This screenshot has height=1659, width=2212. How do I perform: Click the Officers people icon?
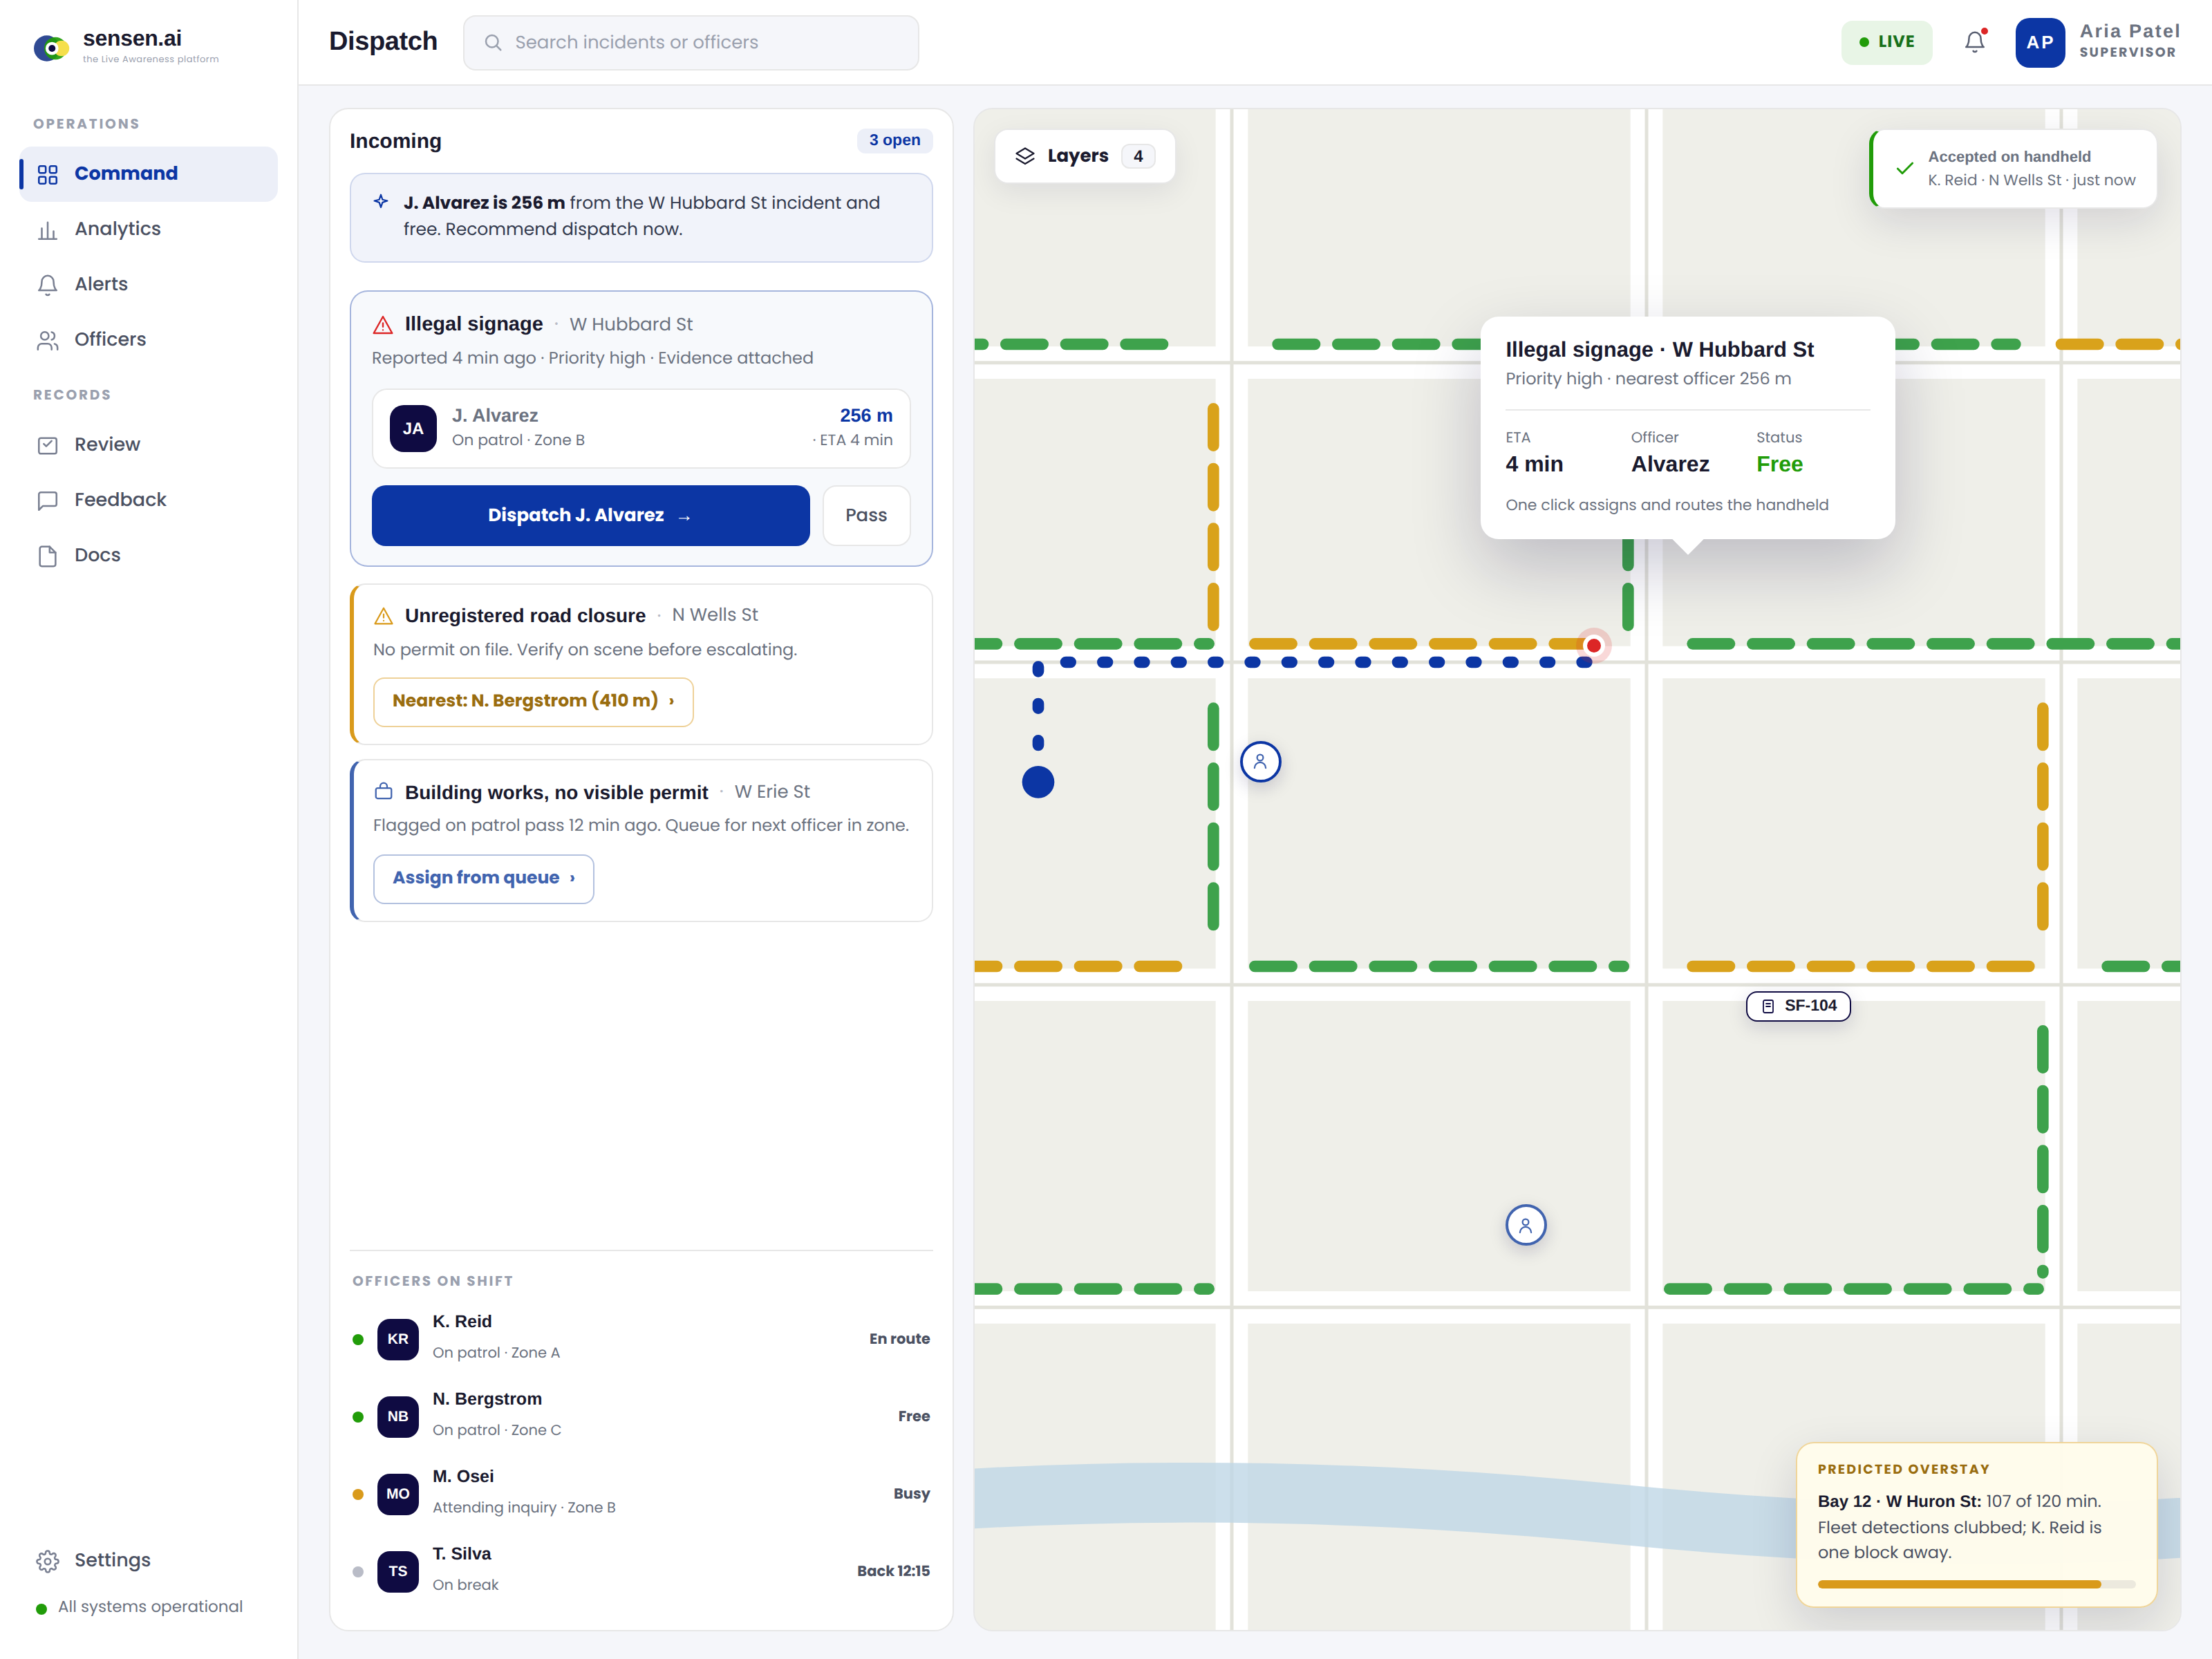[x=47, y=340]
